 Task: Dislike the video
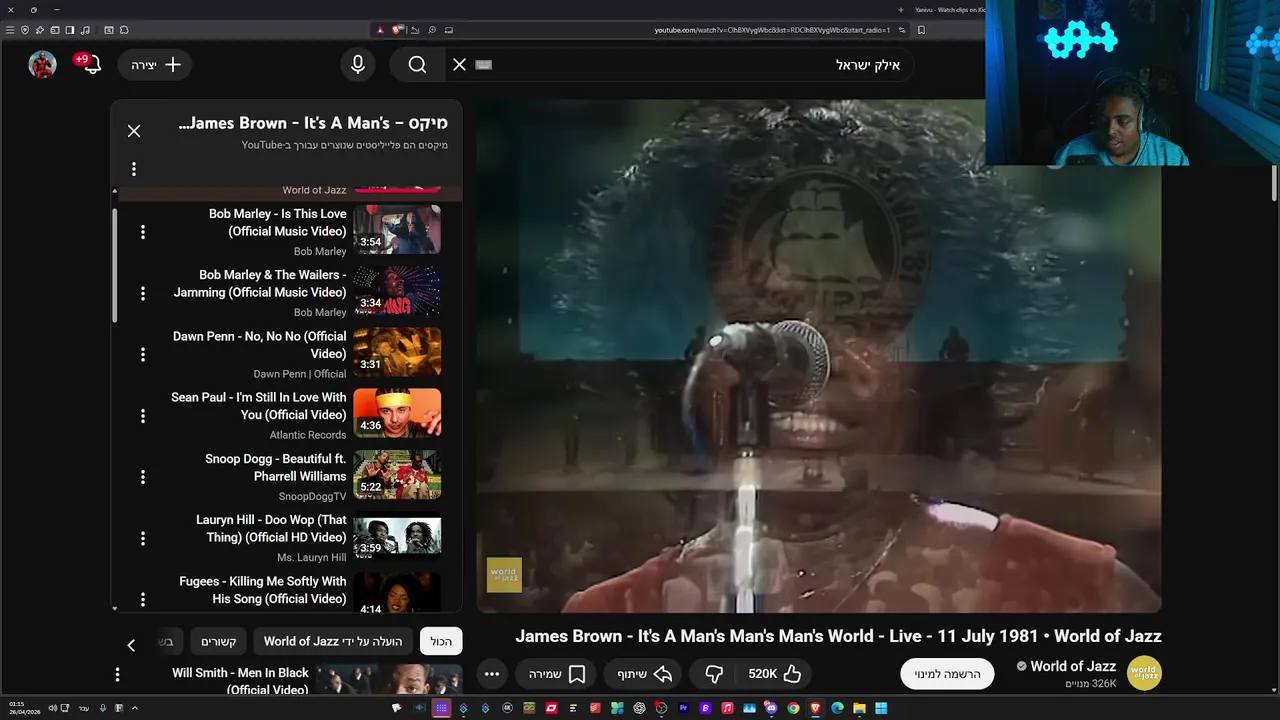coord(714,674)
